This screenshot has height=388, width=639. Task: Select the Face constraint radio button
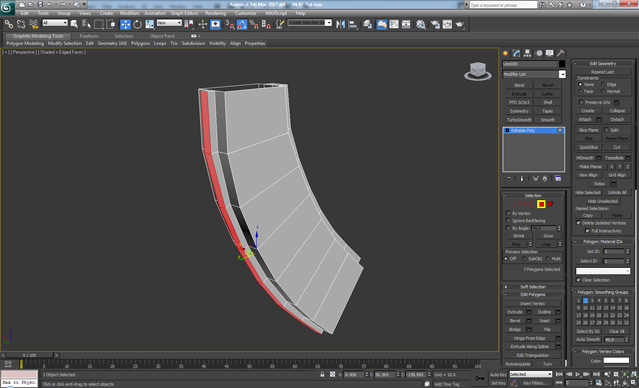(x=580, y=91)
